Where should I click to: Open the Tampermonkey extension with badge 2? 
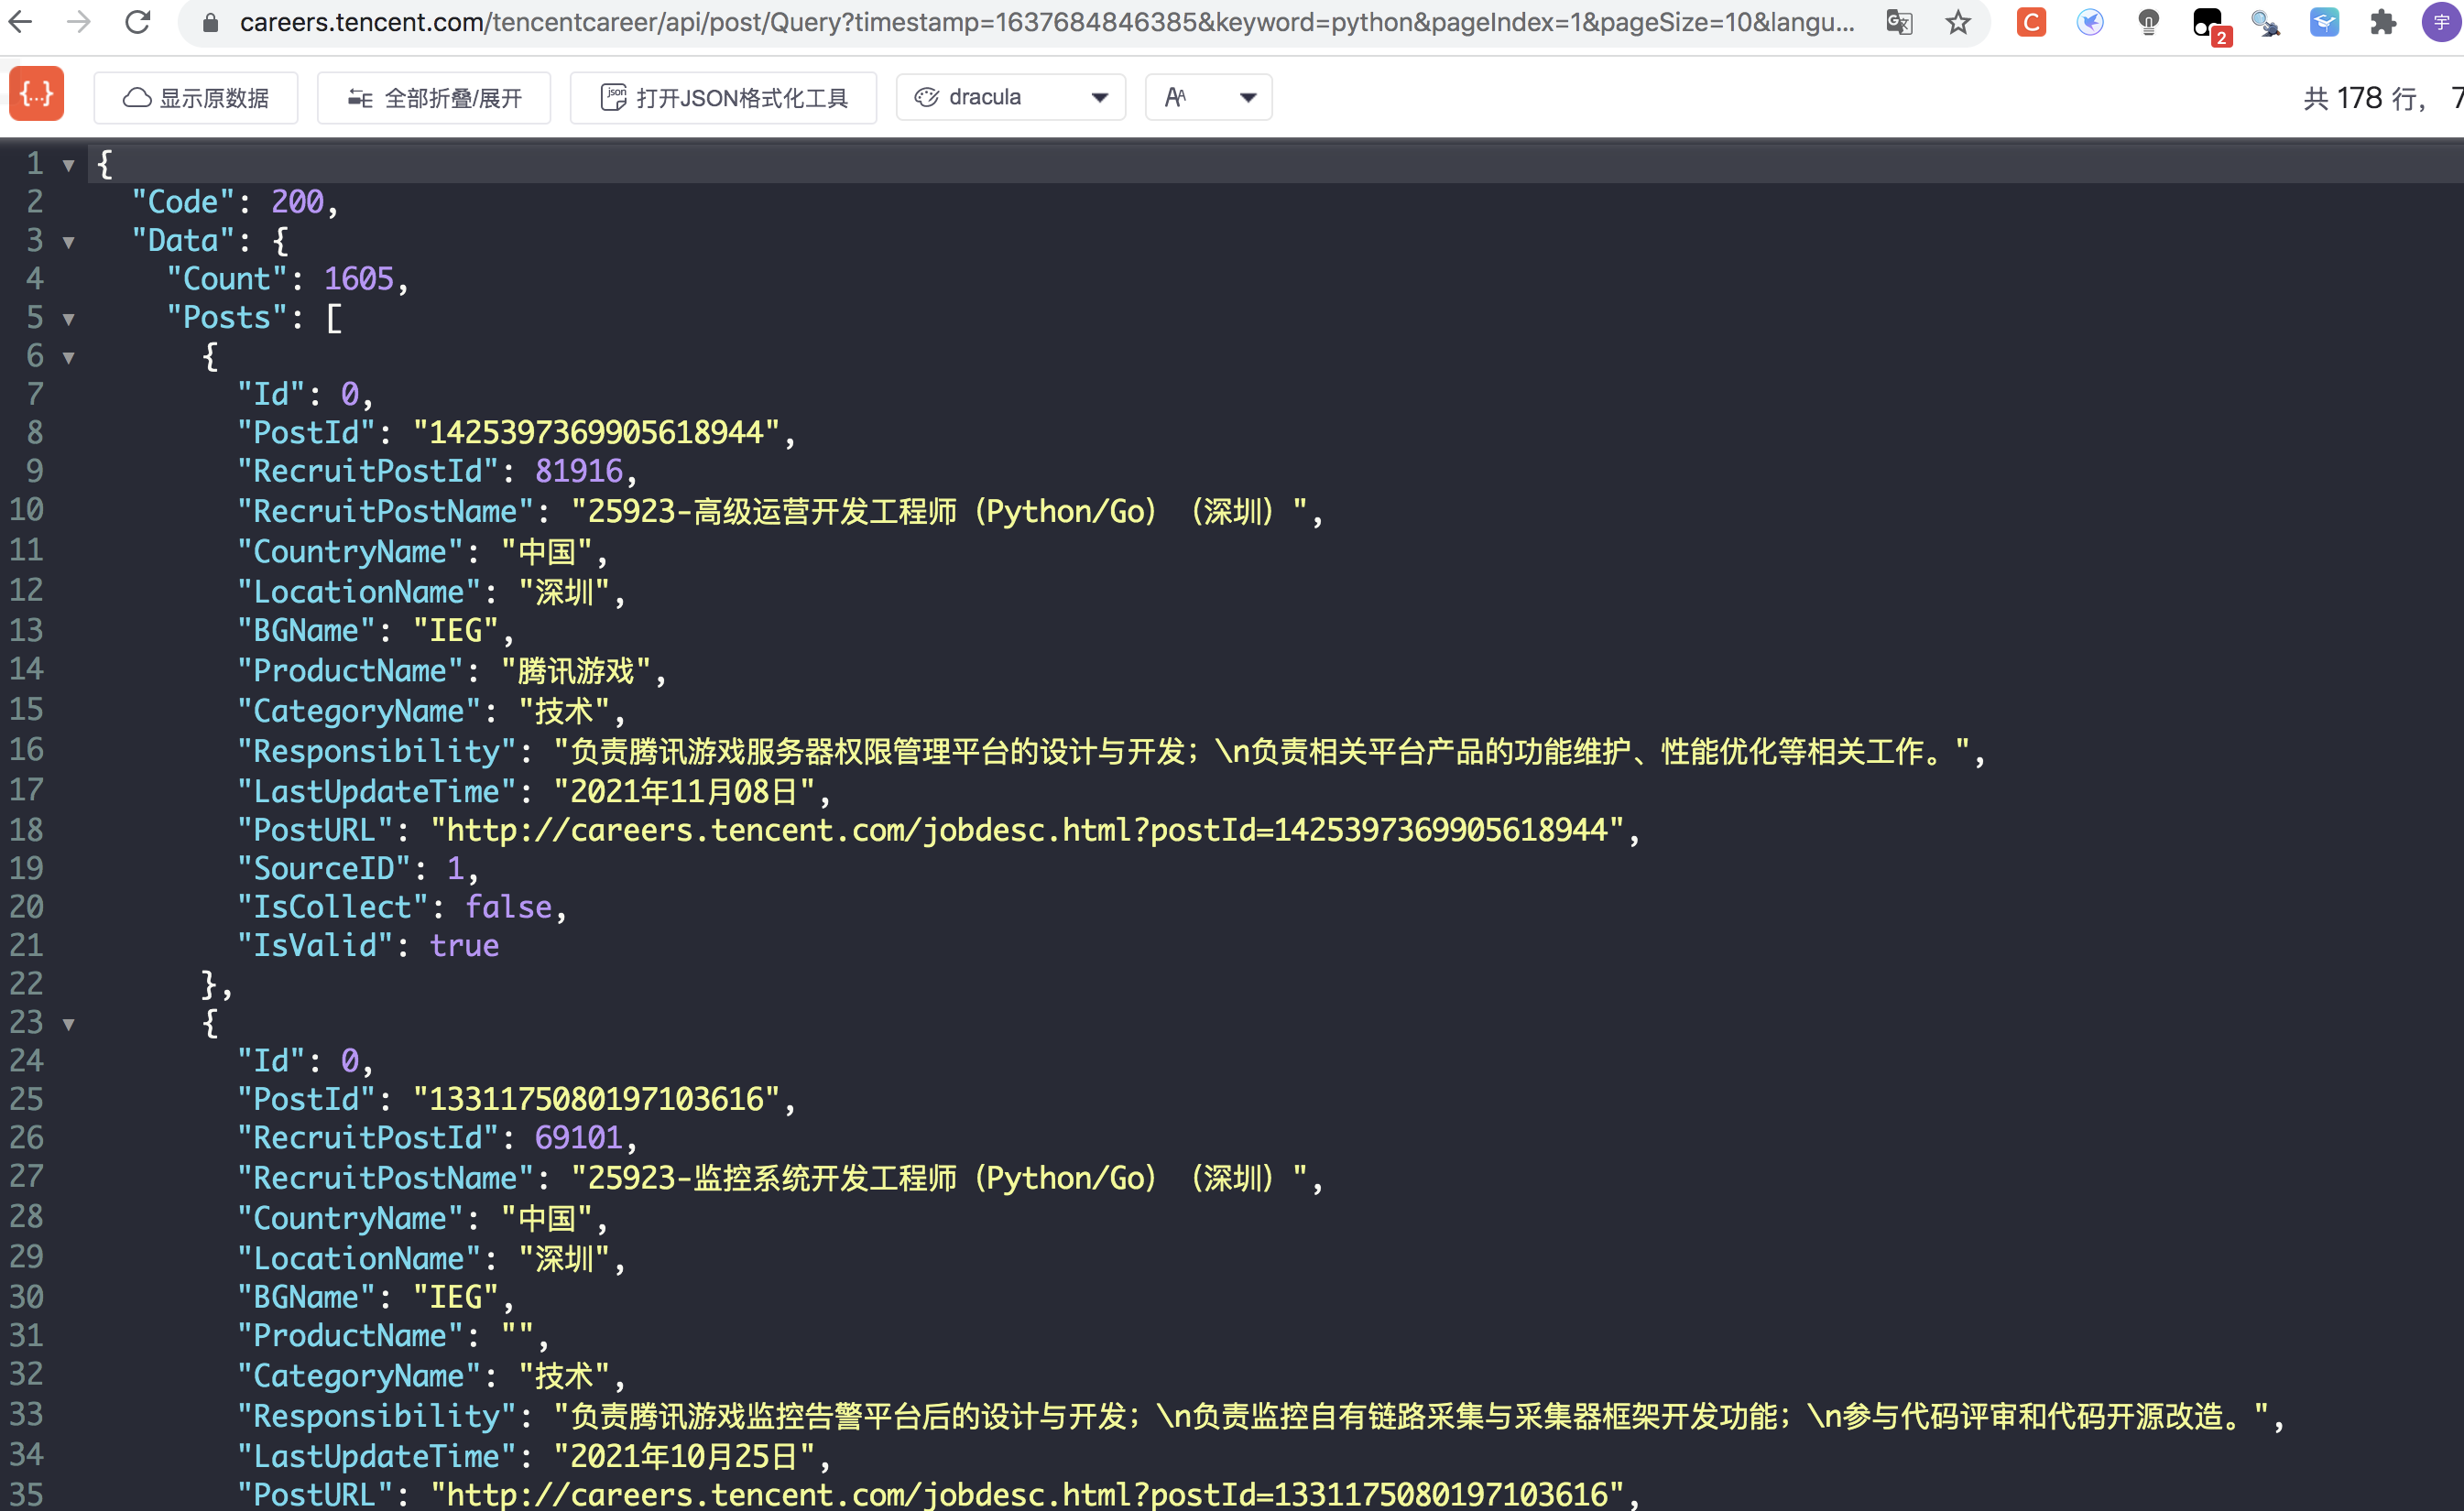(x=2207, y=24)
